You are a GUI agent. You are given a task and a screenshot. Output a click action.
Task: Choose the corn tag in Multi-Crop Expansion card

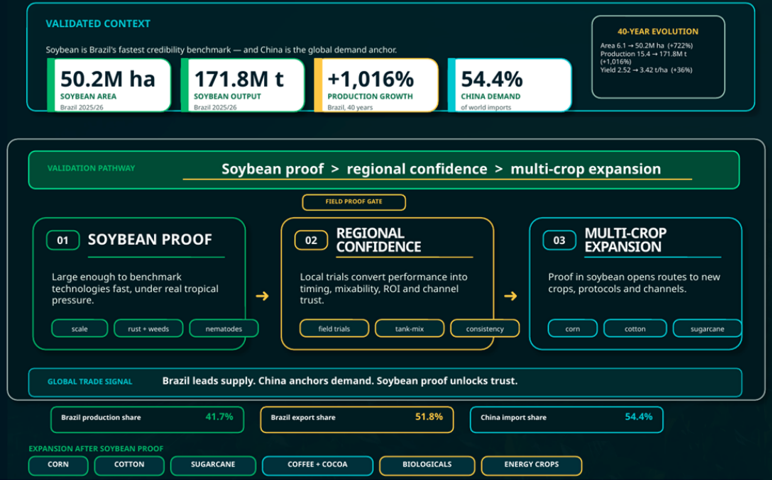pos(573,329)
